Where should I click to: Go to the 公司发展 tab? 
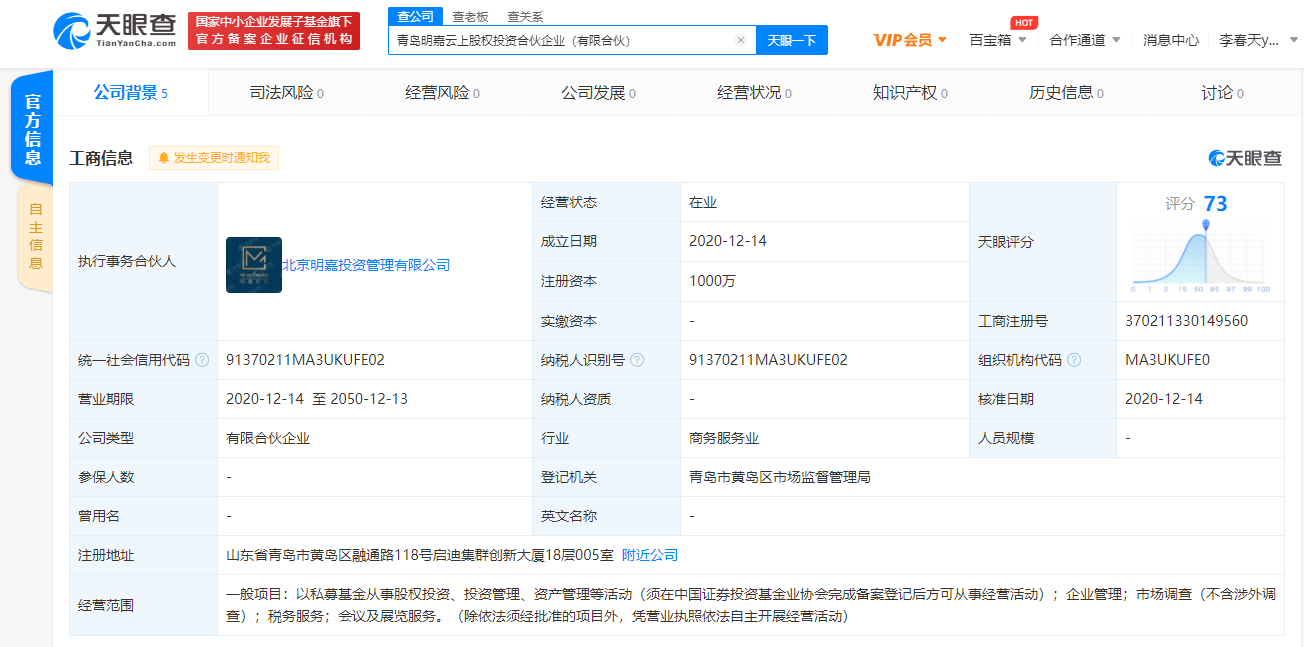click(598, 93)
